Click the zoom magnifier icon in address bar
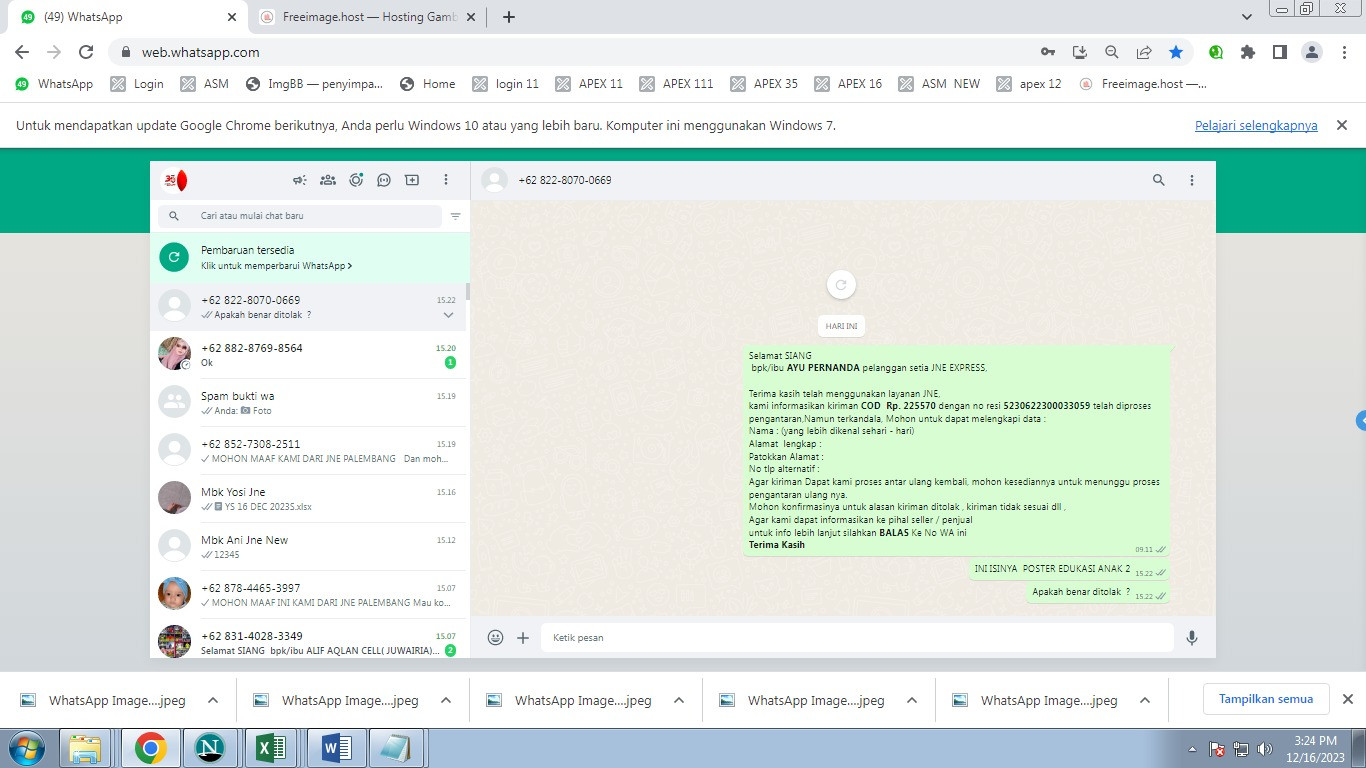 [1112, 52]
